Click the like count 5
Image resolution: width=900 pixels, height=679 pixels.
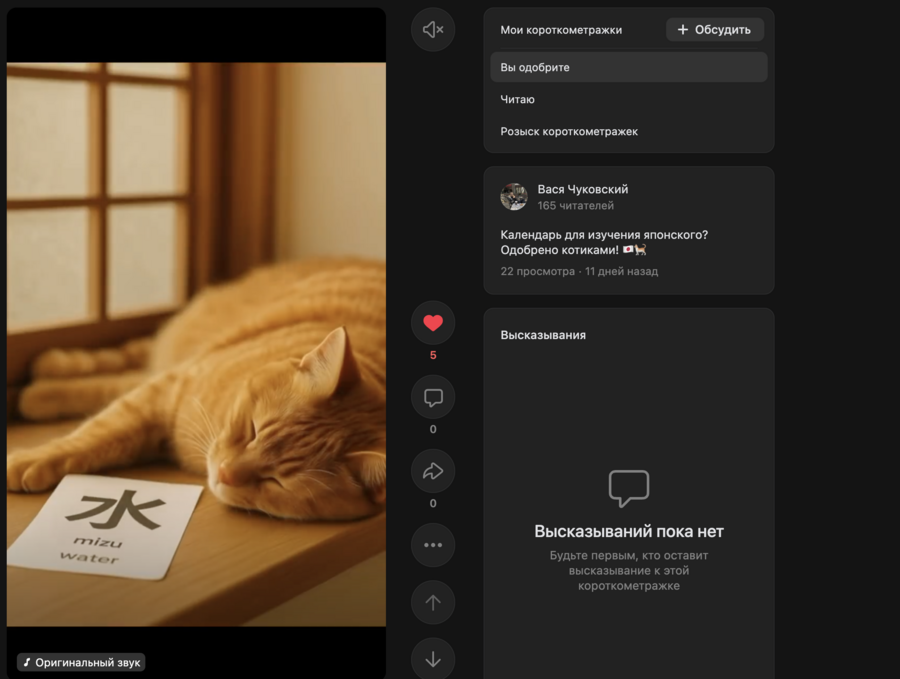[x=433, y=355]
